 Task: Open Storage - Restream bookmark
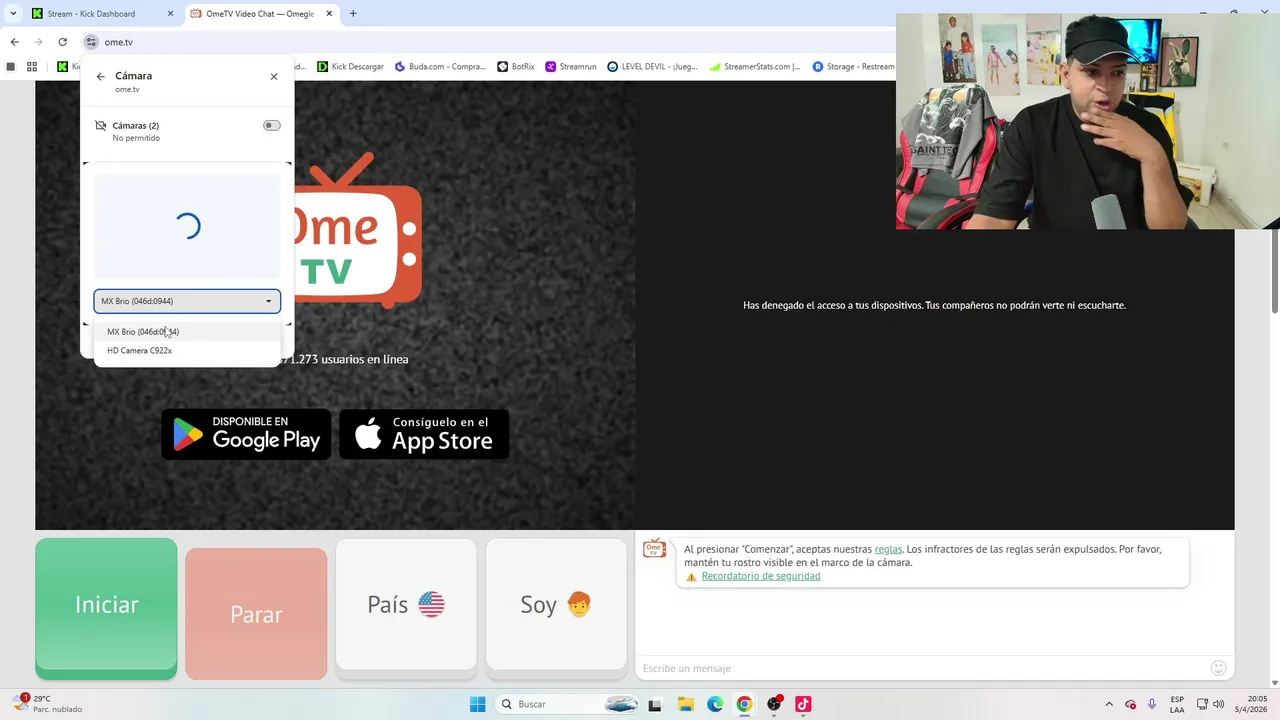tap(853, 67)
